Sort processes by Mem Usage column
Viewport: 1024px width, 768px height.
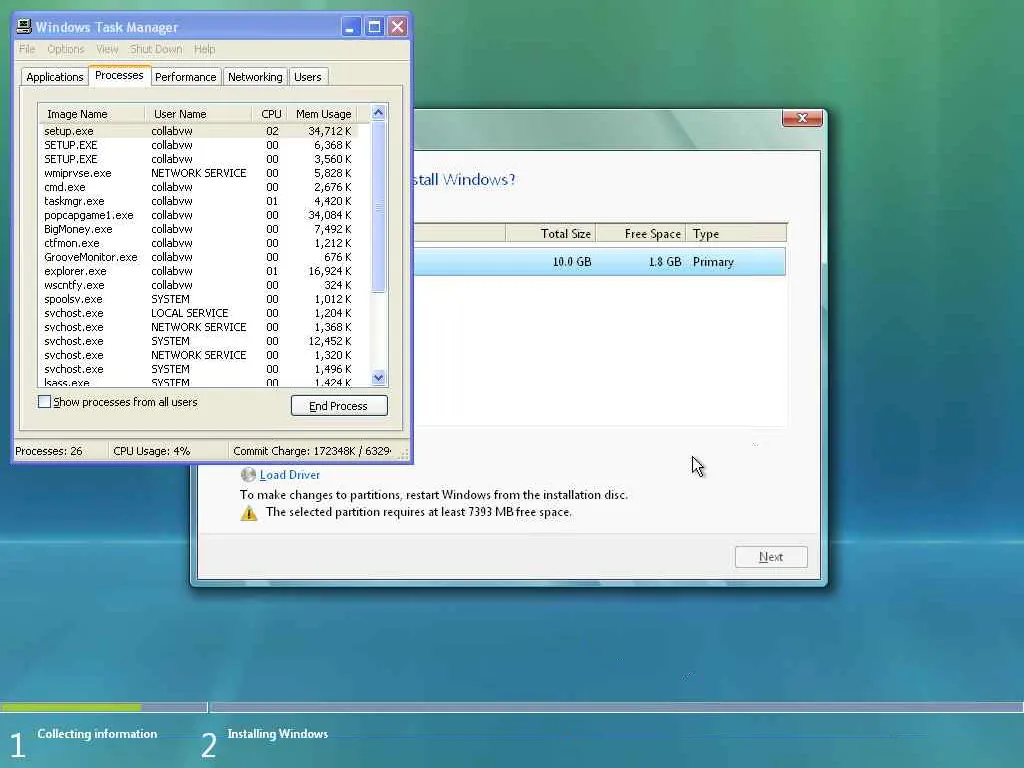pyautogui.click(x=323, y=114)
